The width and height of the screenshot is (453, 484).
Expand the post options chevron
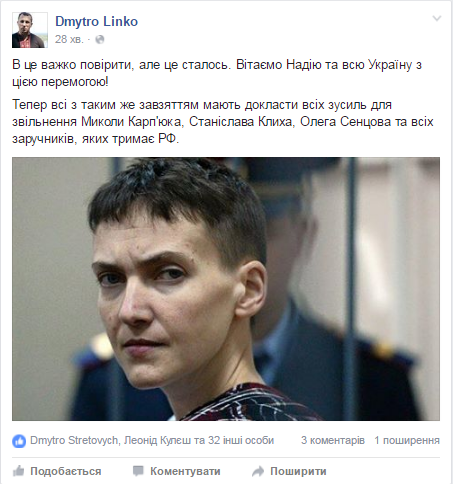tap(437, 18)
